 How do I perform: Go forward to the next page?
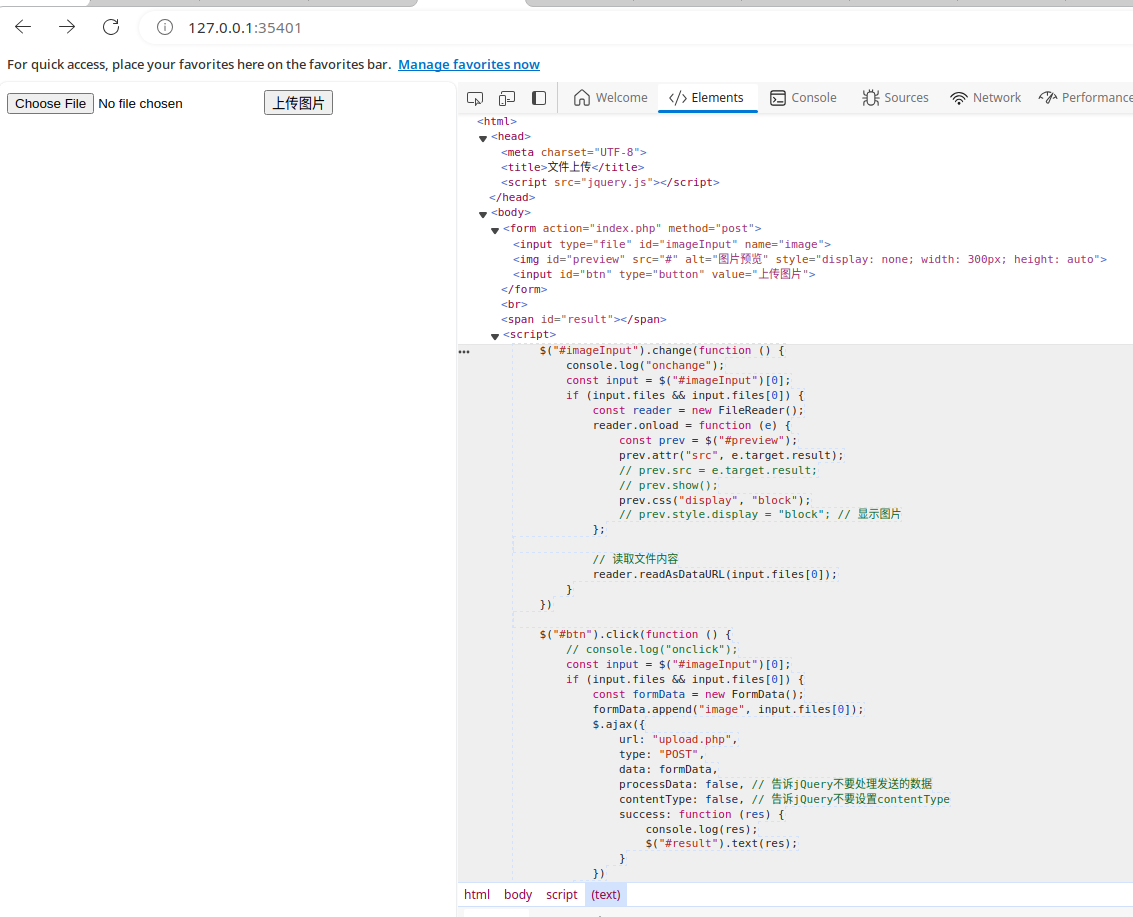(67, 27)
